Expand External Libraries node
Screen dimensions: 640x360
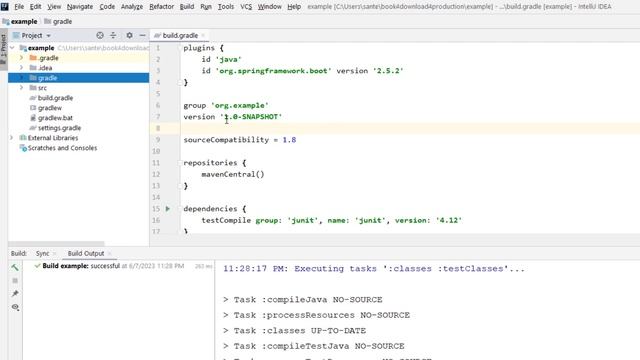(x=12, y=138)
